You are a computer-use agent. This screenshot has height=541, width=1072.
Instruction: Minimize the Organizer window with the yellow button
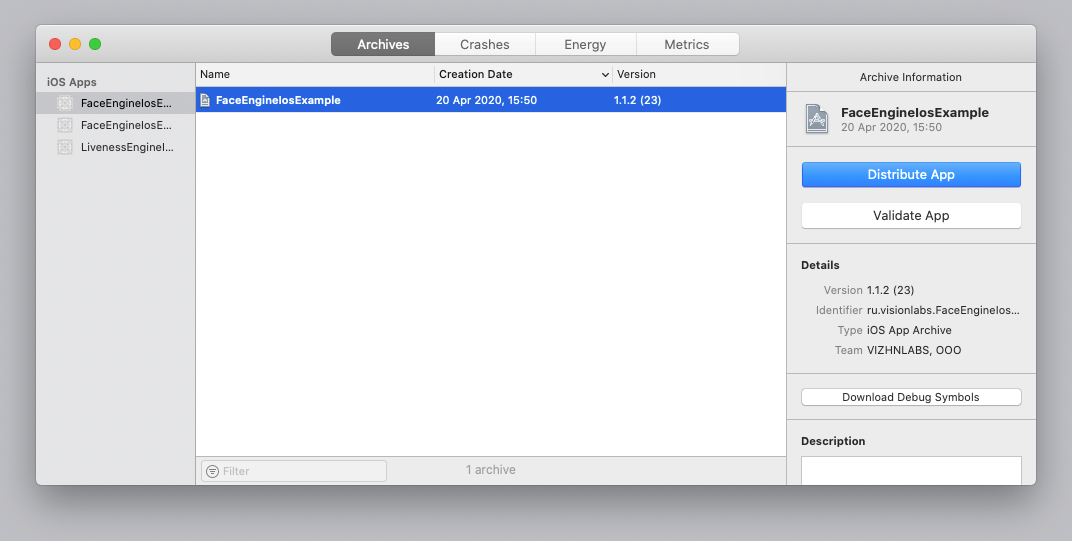[x=75, y=44]
